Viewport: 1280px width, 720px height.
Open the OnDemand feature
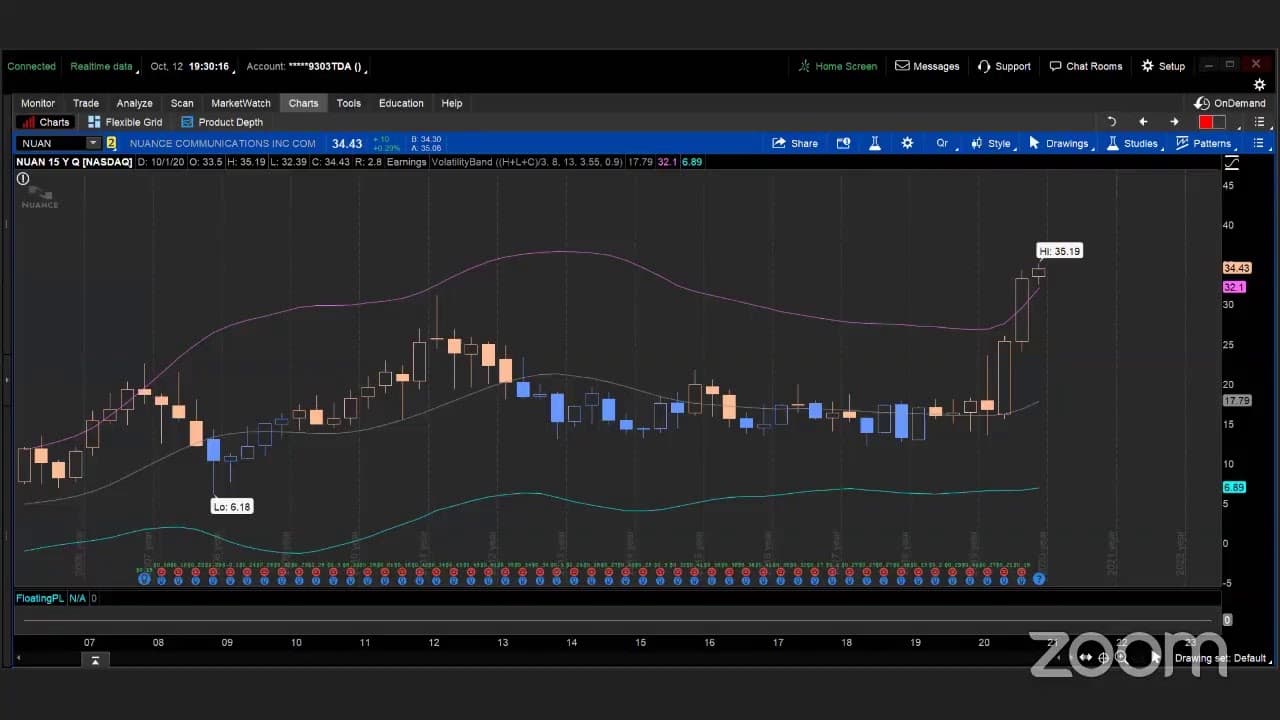coord(1230,103)
